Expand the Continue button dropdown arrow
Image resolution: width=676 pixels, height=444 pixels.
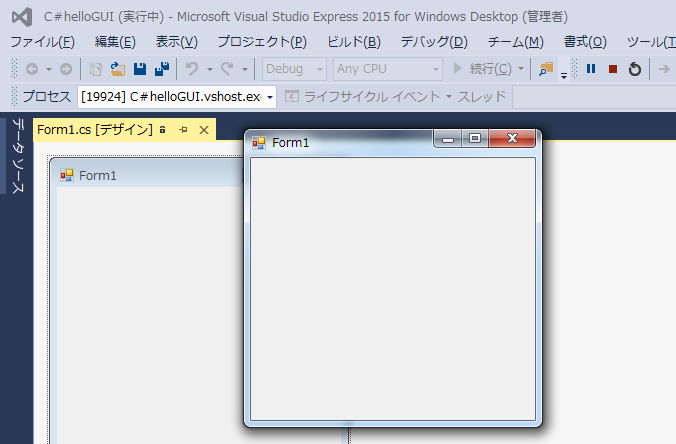[521, 69]
